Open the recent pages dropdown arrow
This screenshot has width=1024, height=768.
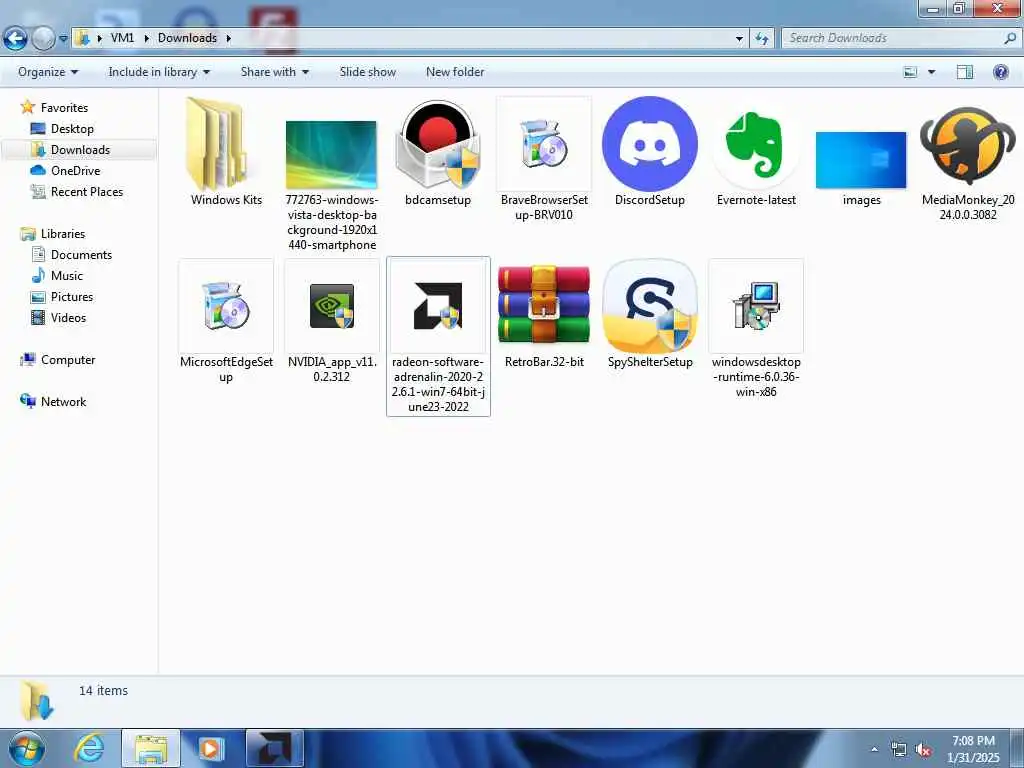(x=63, y=39)
